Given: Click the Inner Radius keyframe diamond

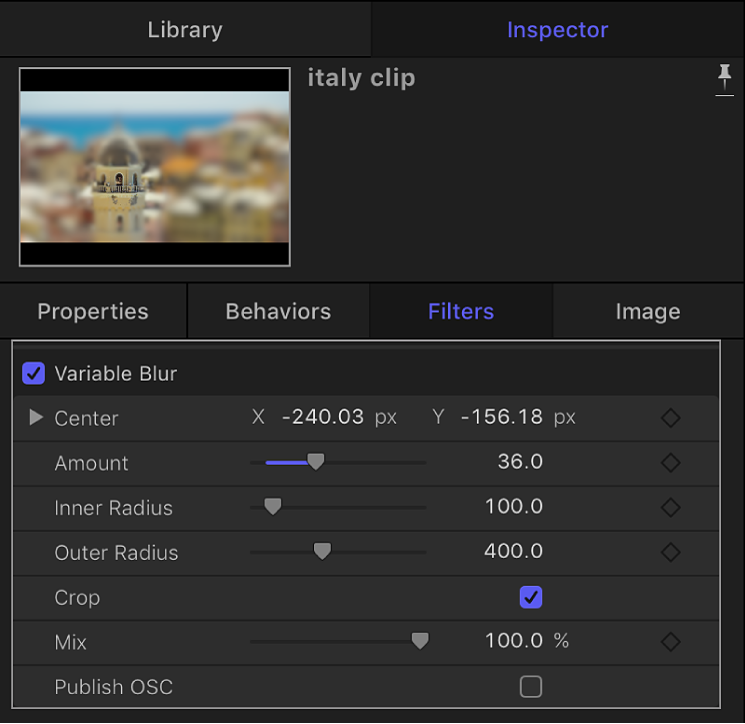Looking at the screenshot, I should [671, 507].
